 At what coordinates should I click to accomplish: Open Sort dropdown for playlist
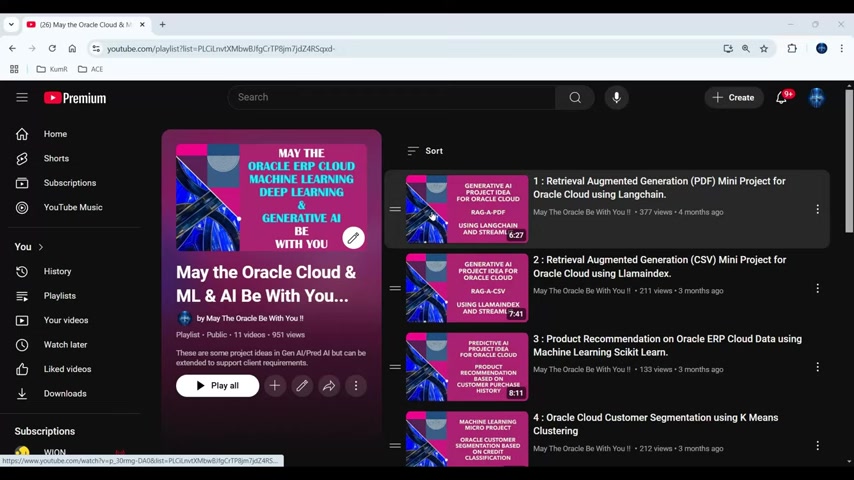[x=425, y=151]
